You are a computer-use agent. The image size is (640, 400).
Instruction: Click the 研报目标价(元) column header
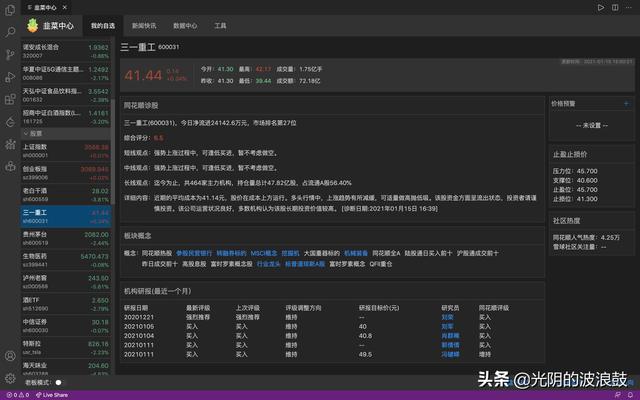pyautogui.click(x=379, y=308)
